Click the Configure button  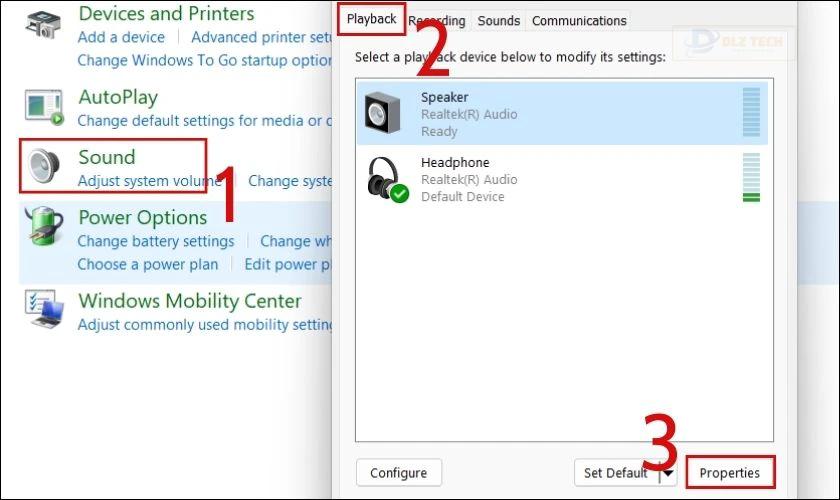click(399, 473)
